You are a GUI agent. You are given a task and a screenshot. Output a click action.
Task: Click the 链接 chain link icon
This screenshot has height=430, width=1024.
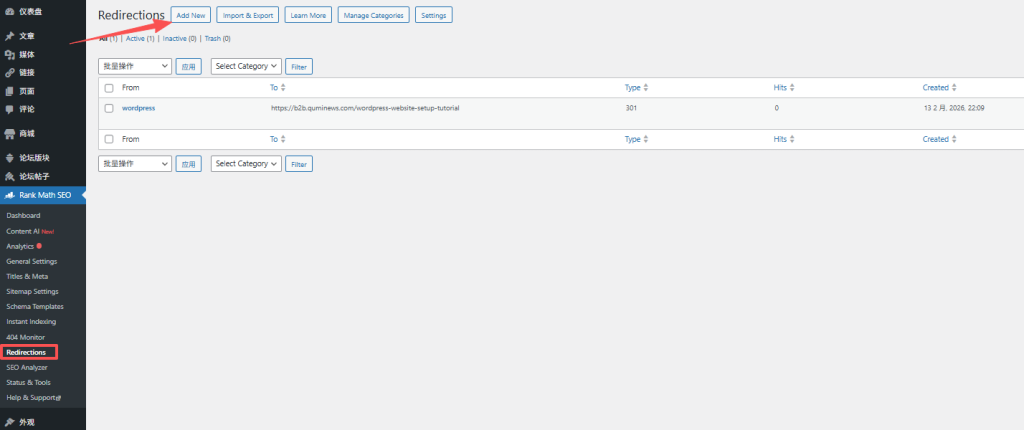[10, 72]
